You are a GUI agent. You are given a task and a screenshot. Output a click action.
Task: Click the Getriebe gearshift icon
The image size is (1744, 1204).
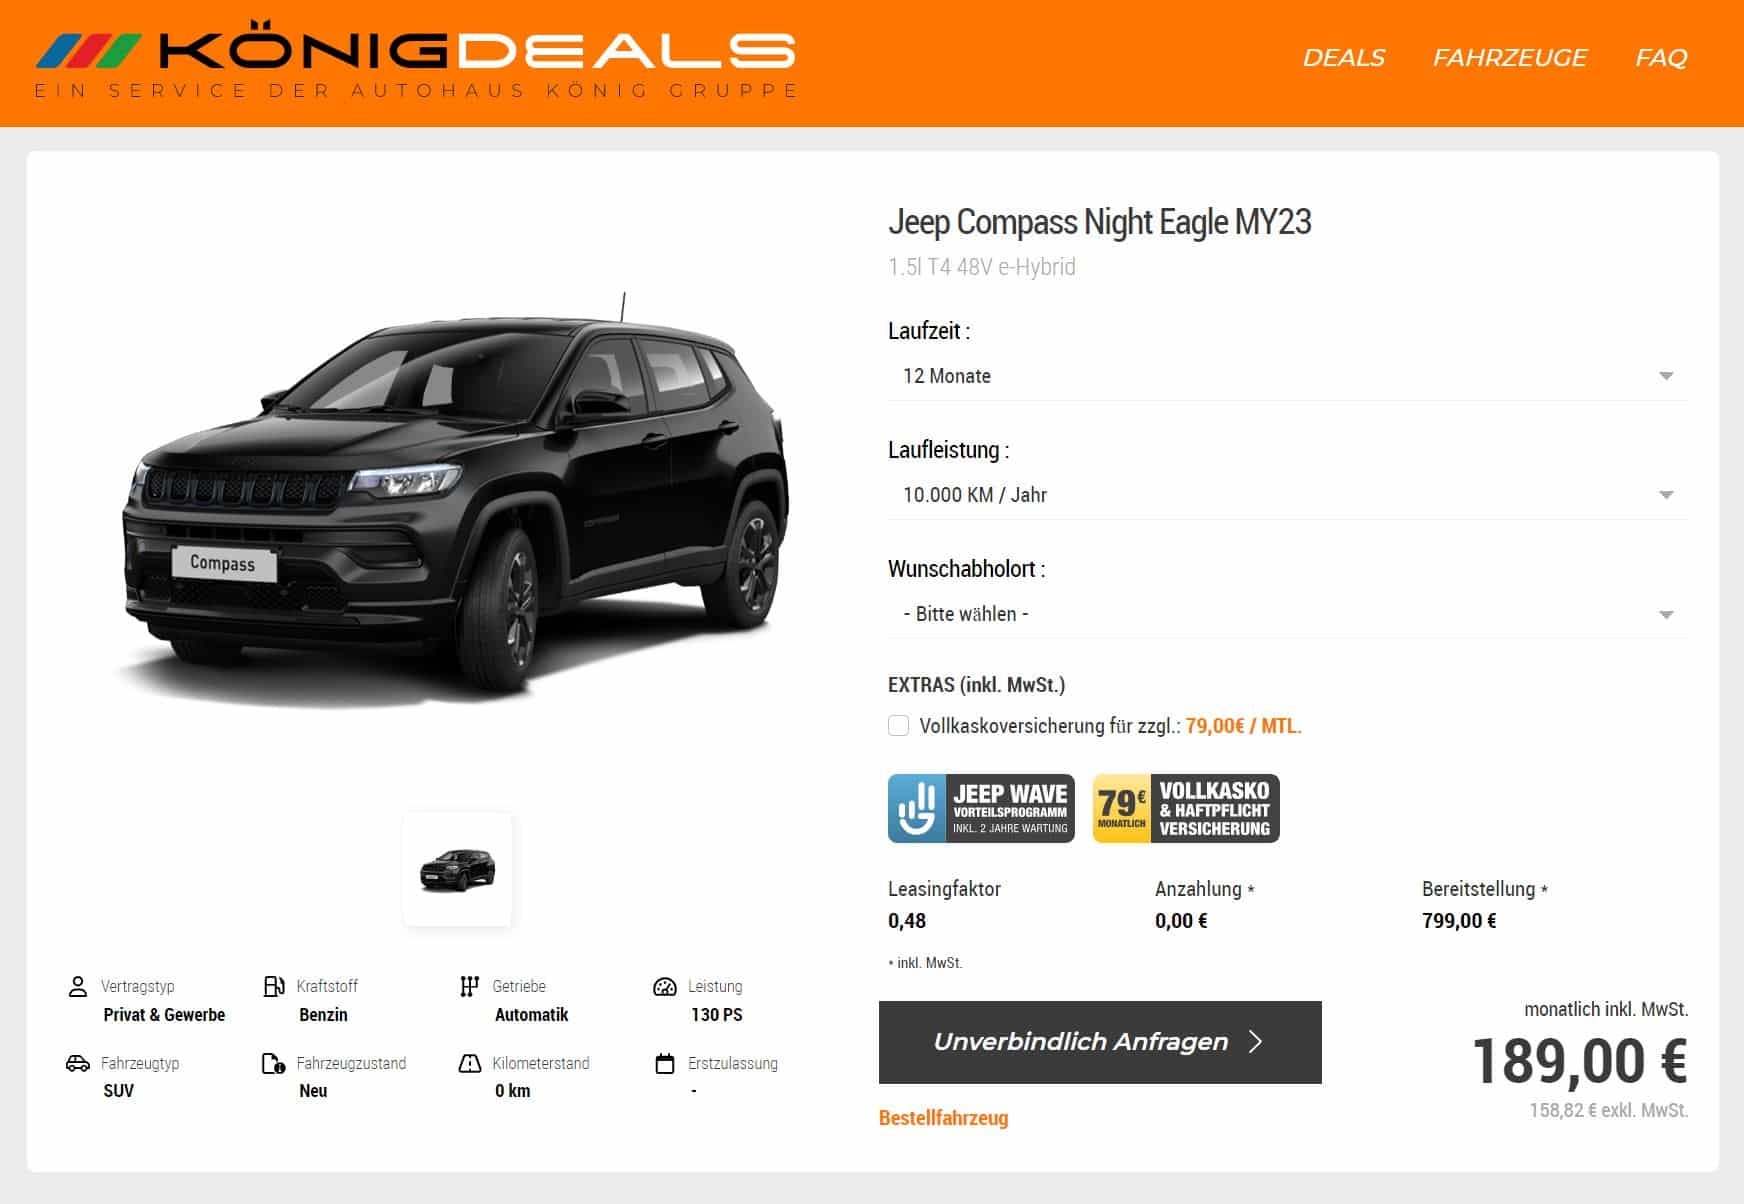click(x=469, y=986)
